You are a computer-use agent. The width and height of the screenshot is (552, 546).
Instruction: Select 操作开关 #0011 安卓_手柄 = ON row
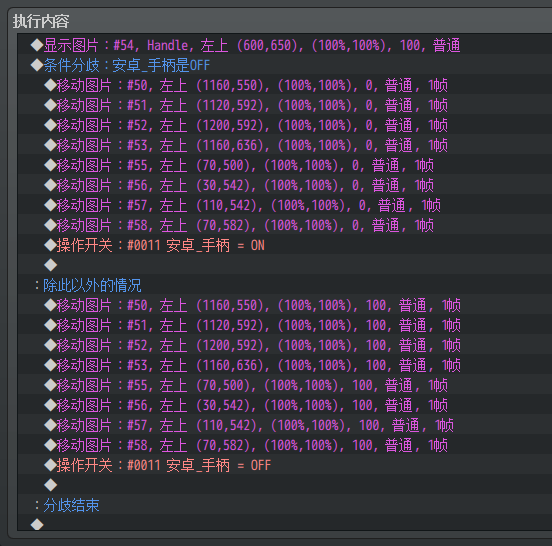[x=284, y=245]
